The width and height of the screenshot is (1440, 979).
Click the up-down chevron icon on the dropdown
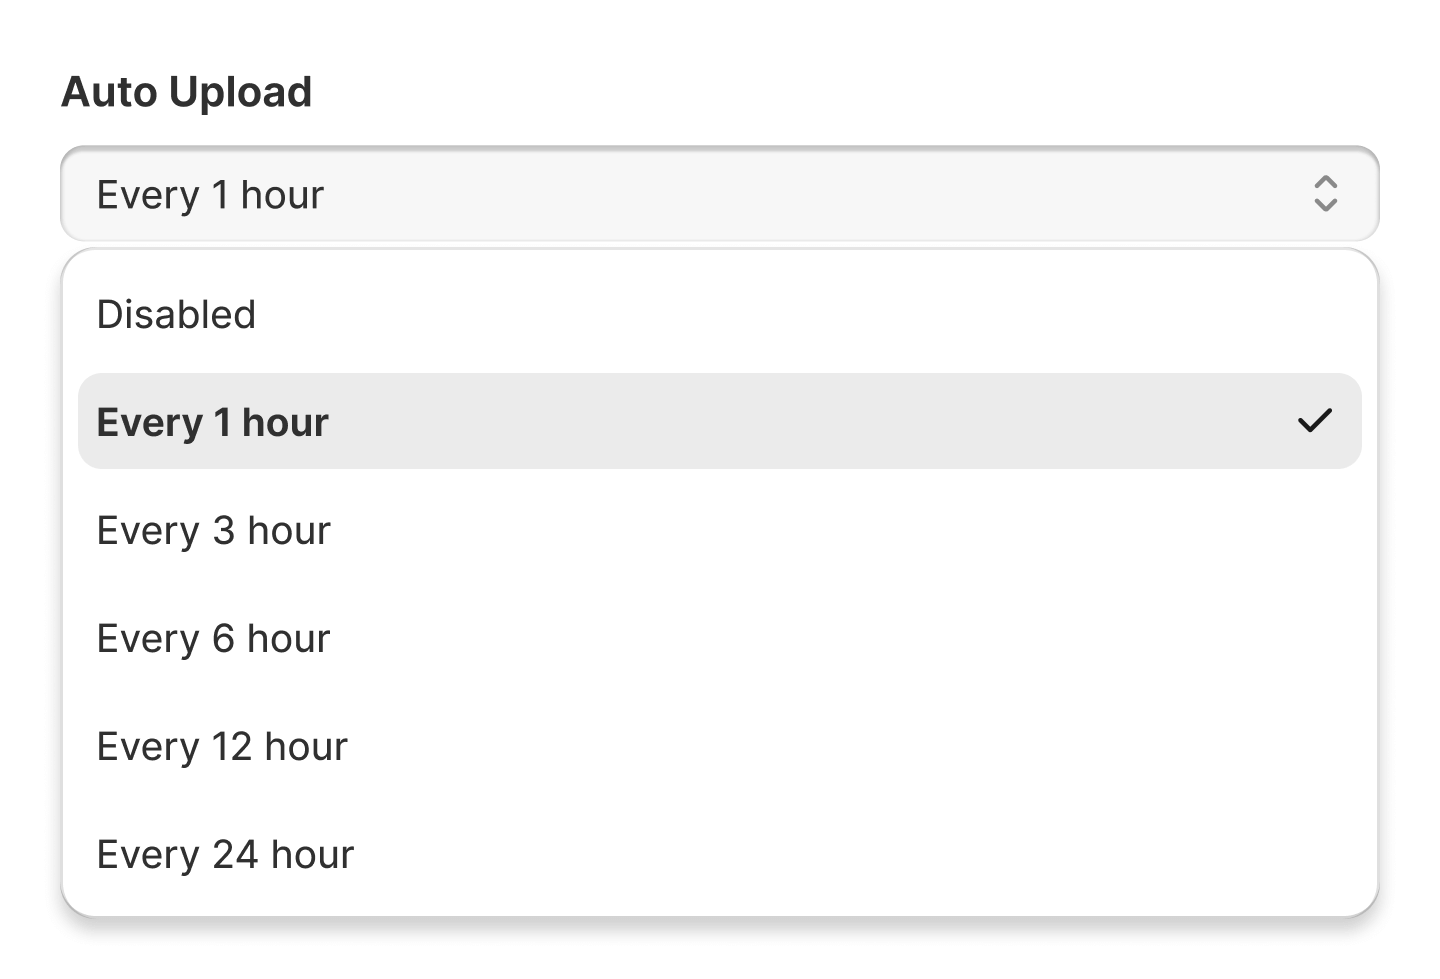tap(1325, 194)
